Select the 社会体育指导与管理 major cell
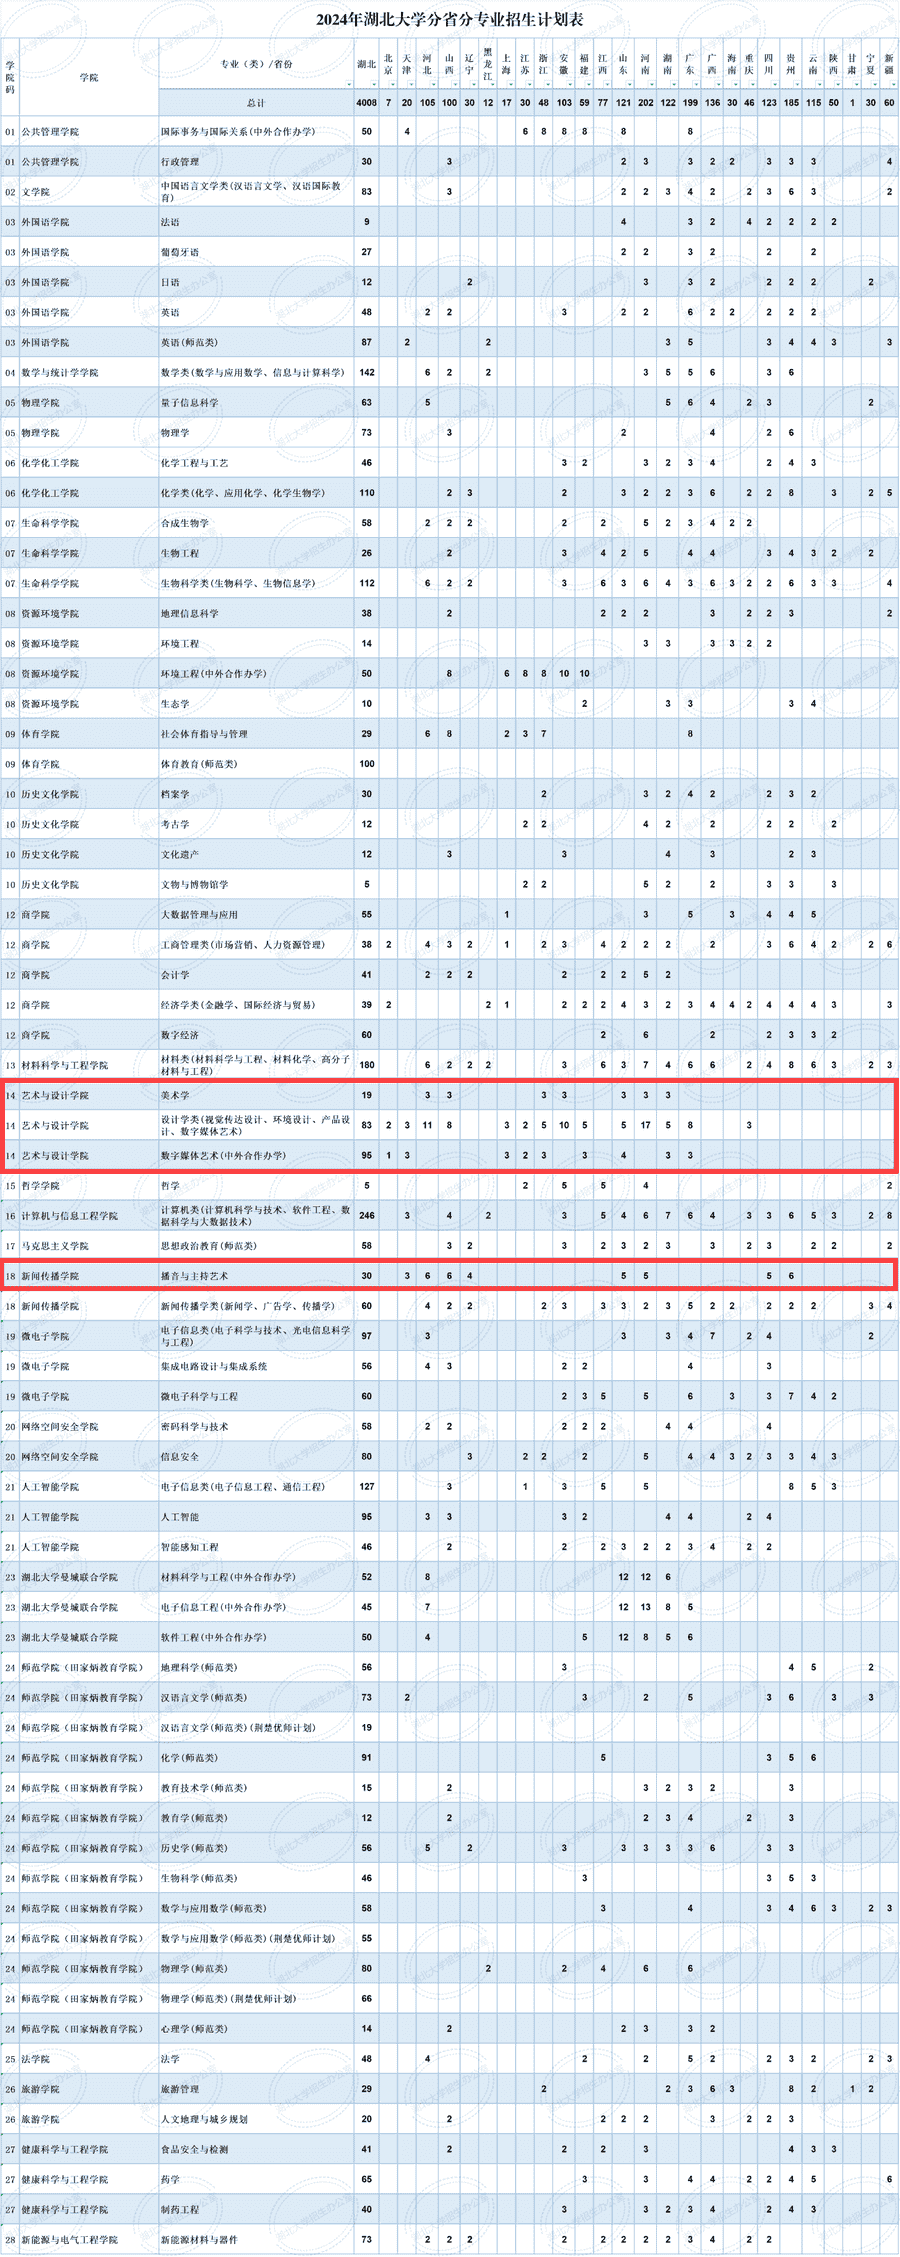 pos(256,733)
